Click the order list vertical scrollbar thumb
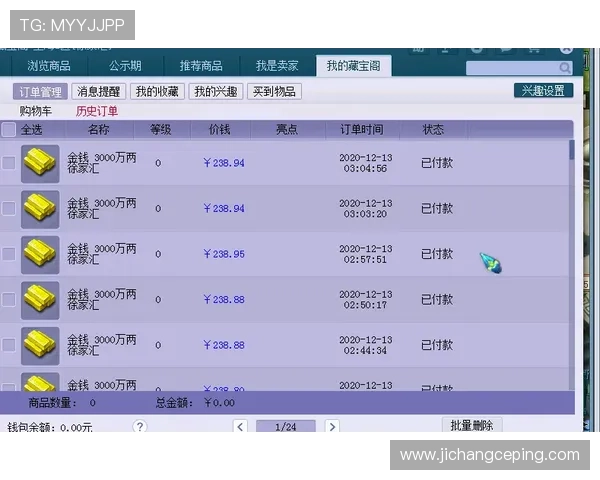Viewport: 600px width, 480px height. coord(572,150)
